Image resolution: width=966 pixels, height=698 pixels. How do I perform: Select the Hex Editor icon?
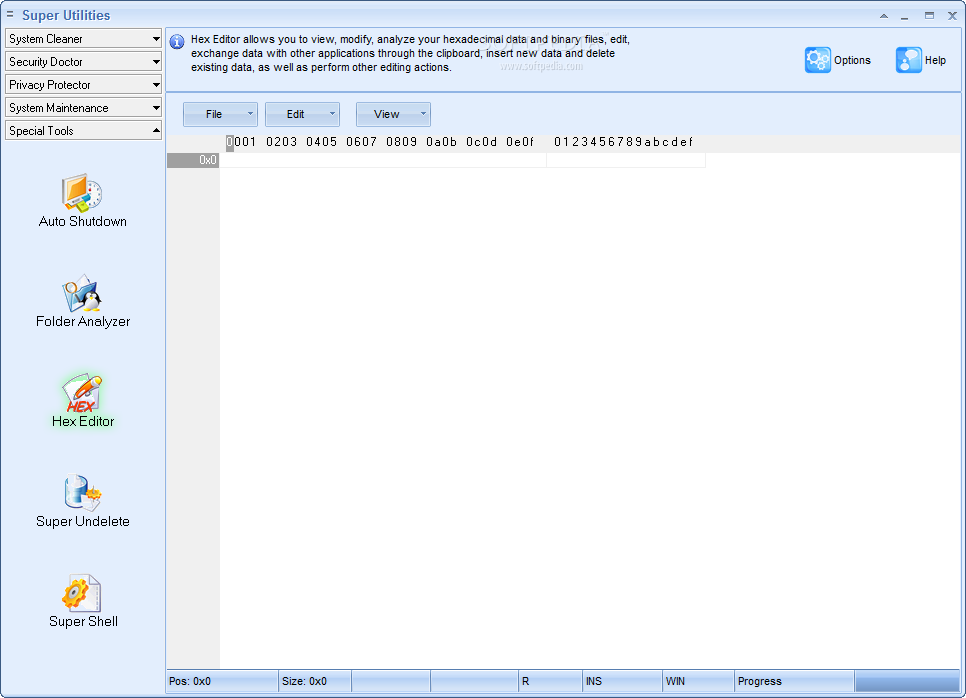pyautogui.click(x=82, y=393)
